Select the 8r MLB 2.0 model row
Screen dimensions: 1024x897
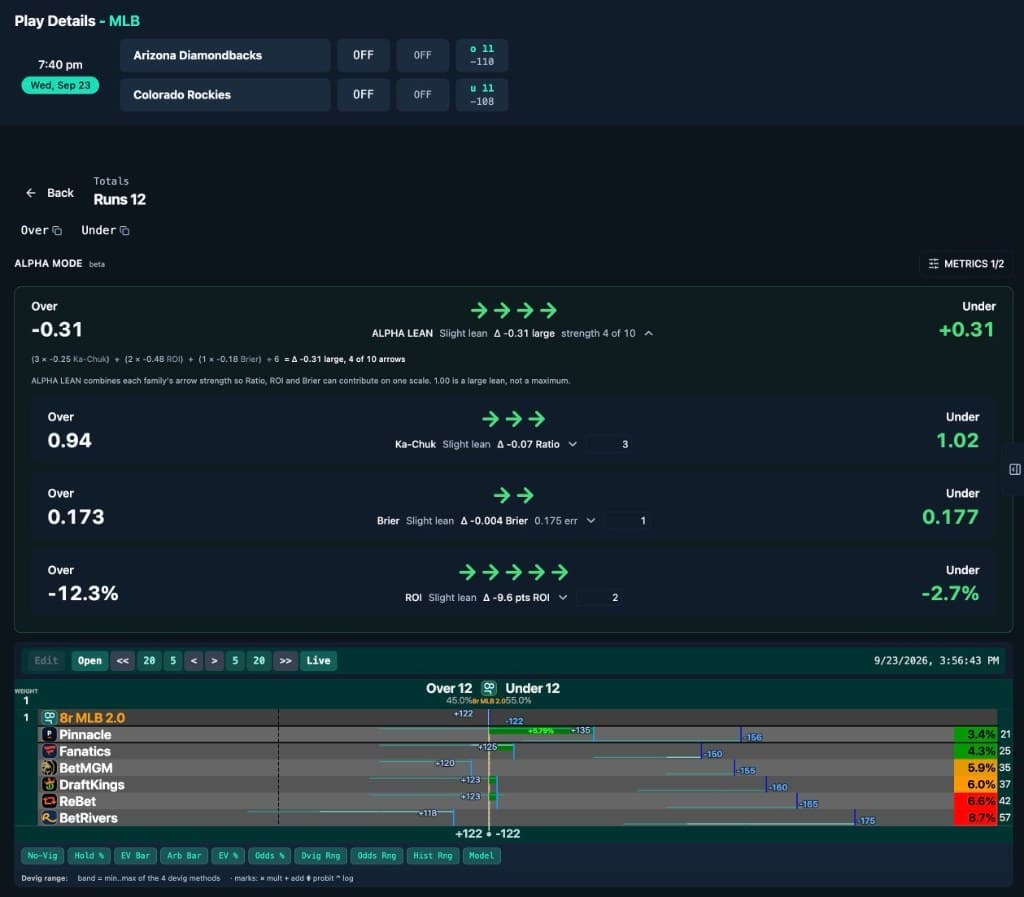[x=517, y=717]
